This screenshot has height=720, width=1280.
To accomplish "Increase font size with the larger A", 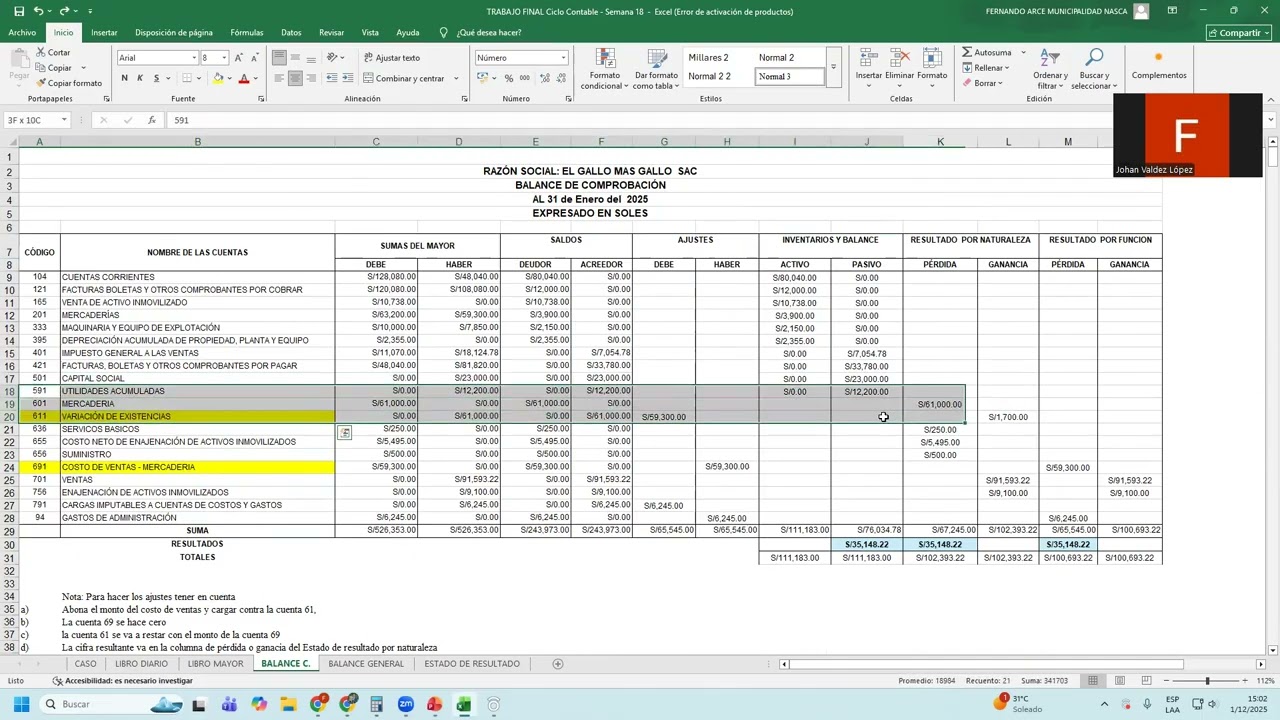I will 240,58.
